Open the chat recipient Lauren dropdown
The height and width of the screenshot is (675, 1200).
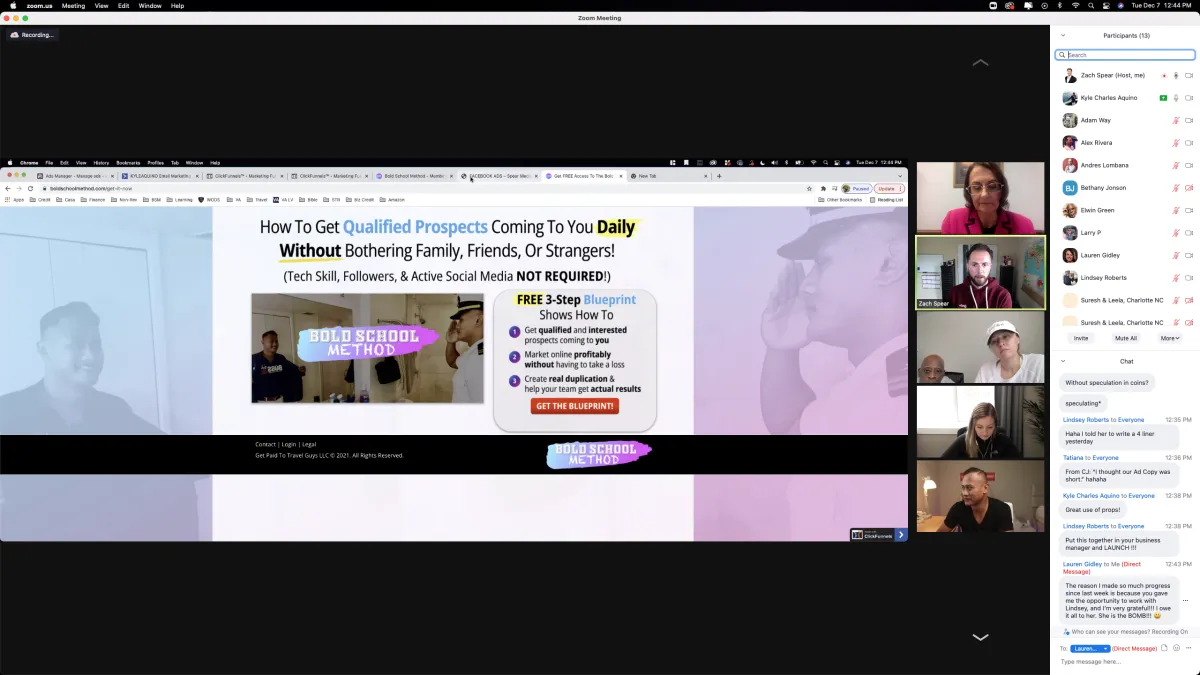coord(1091,649)
